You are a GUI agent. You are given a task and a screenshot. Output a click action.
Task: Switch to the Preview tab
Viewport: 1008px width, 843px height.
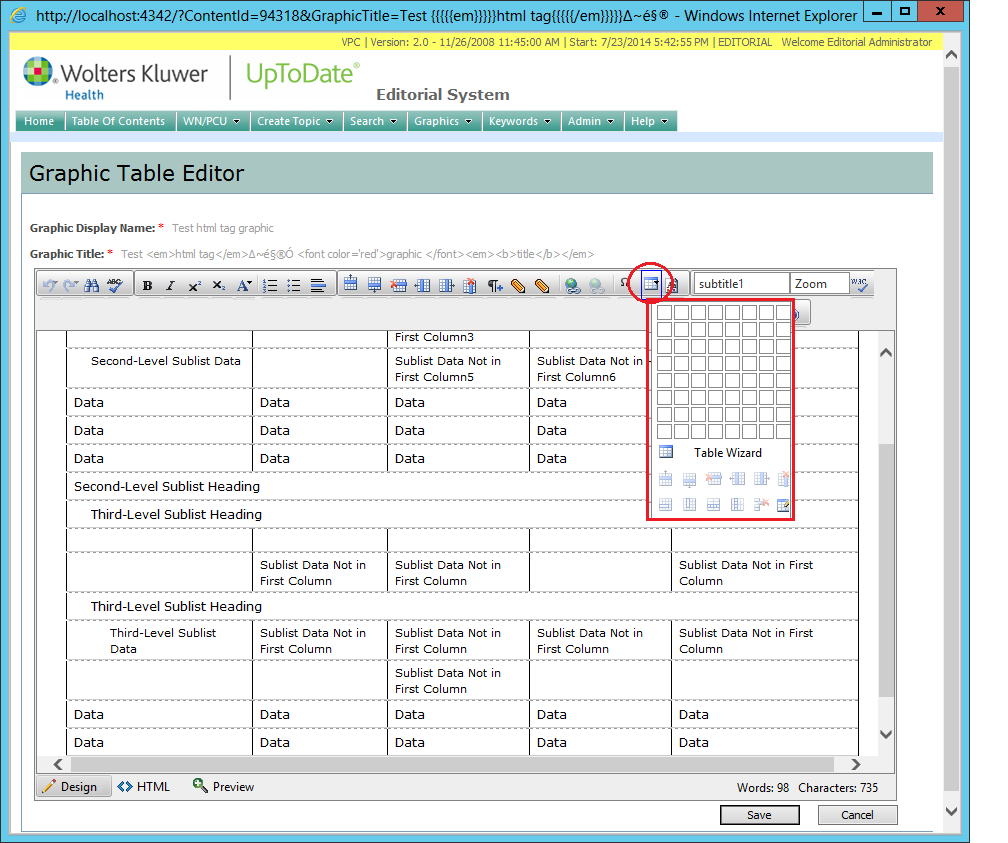coord(224,786)
